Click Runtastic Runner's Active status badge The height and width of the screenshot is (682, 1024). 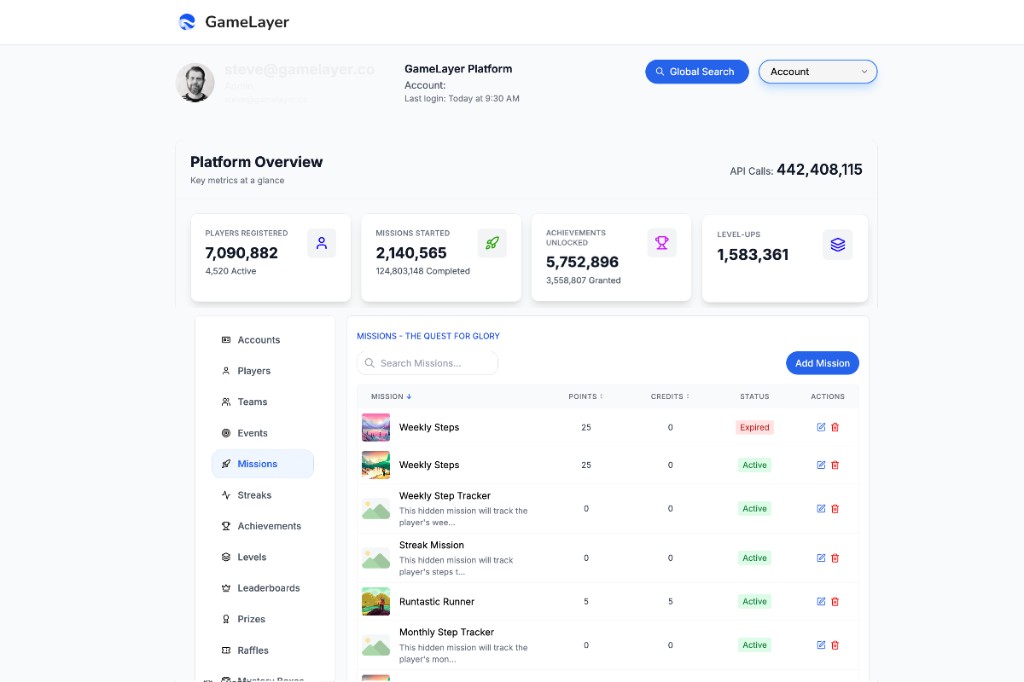point(754,602)
